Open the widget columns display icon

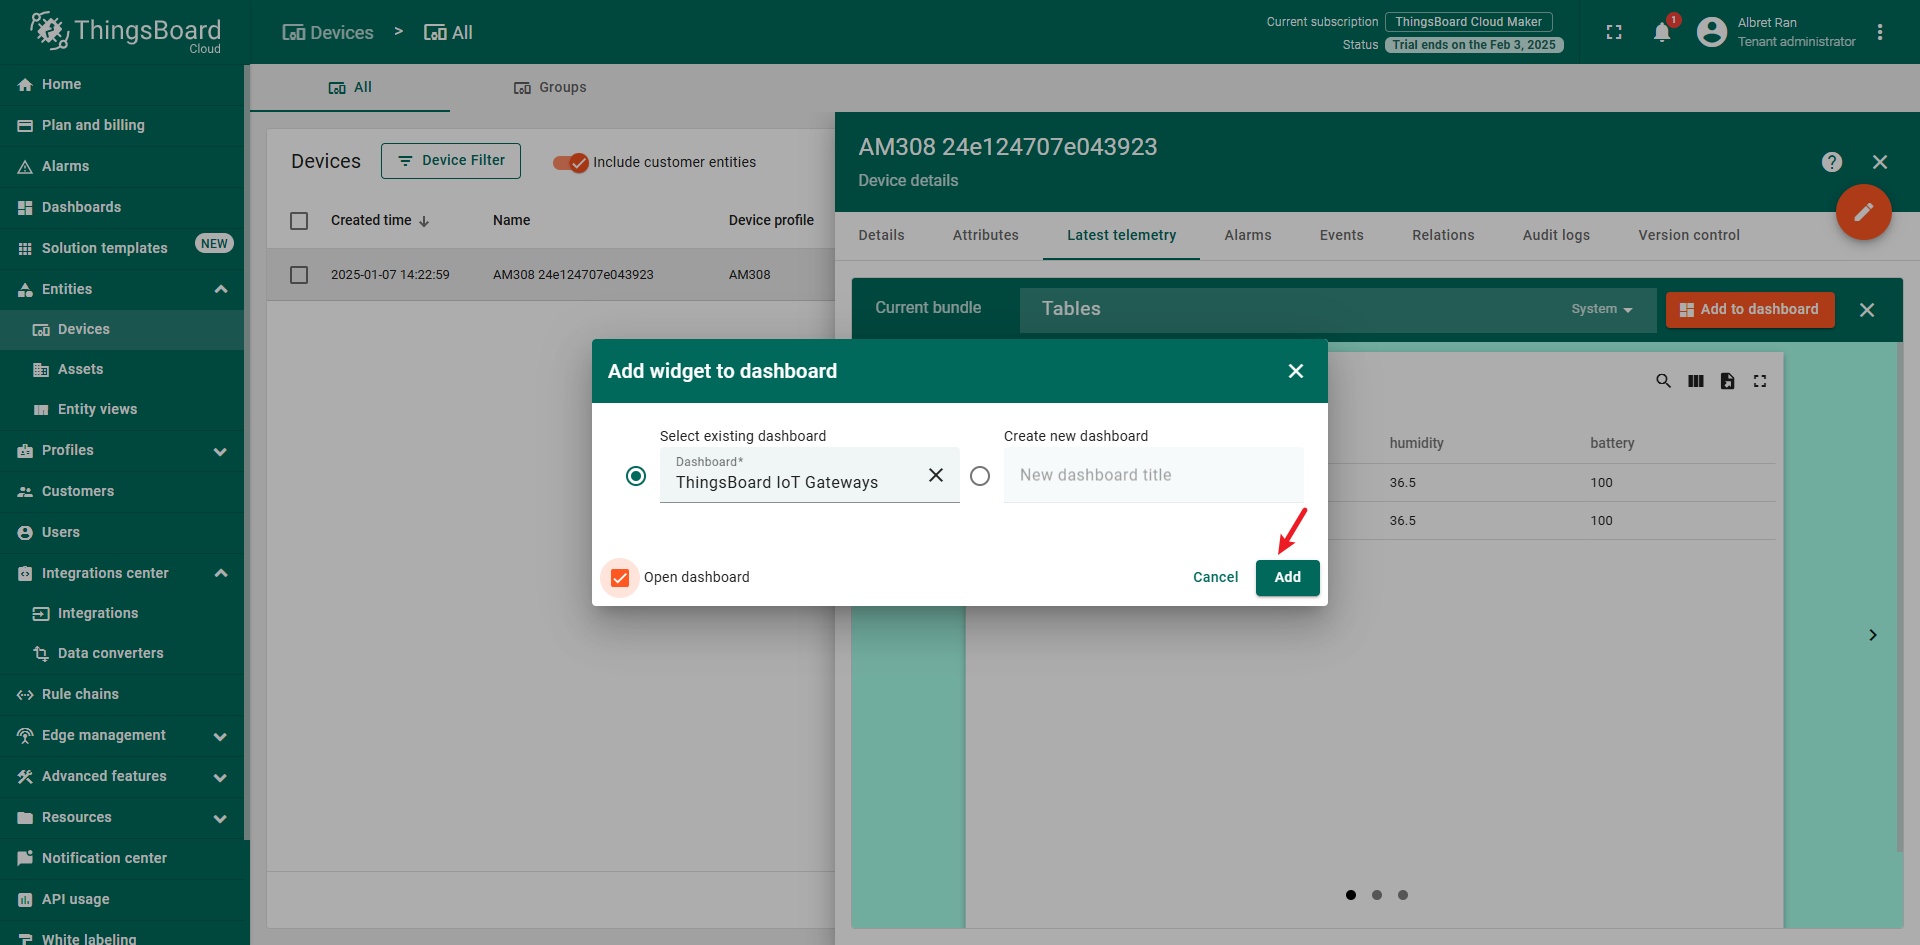[x=1696, y=381]
